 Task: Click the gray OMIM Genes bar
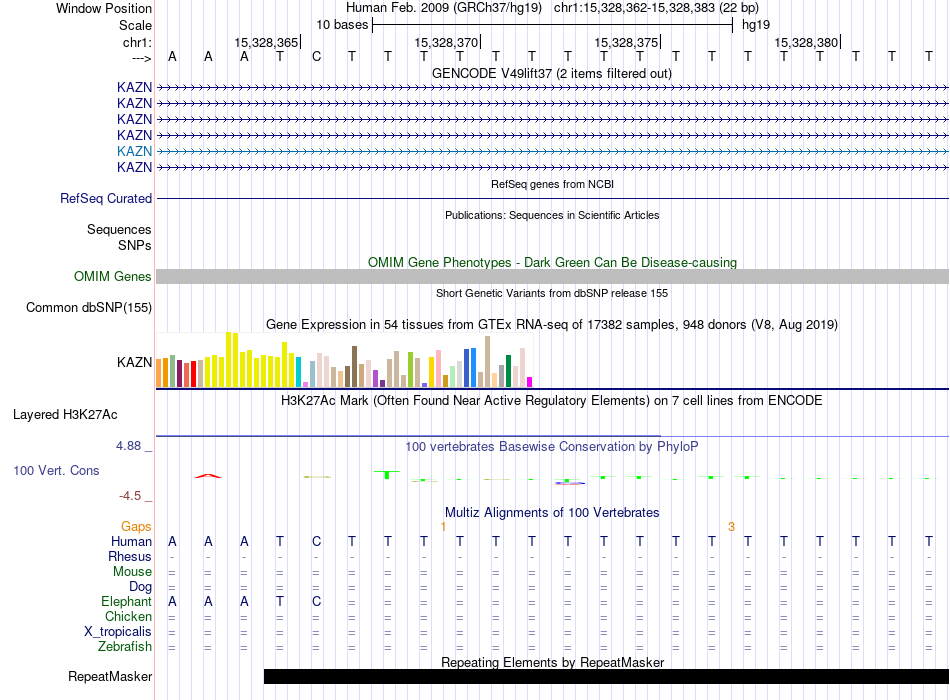[552, 276]
